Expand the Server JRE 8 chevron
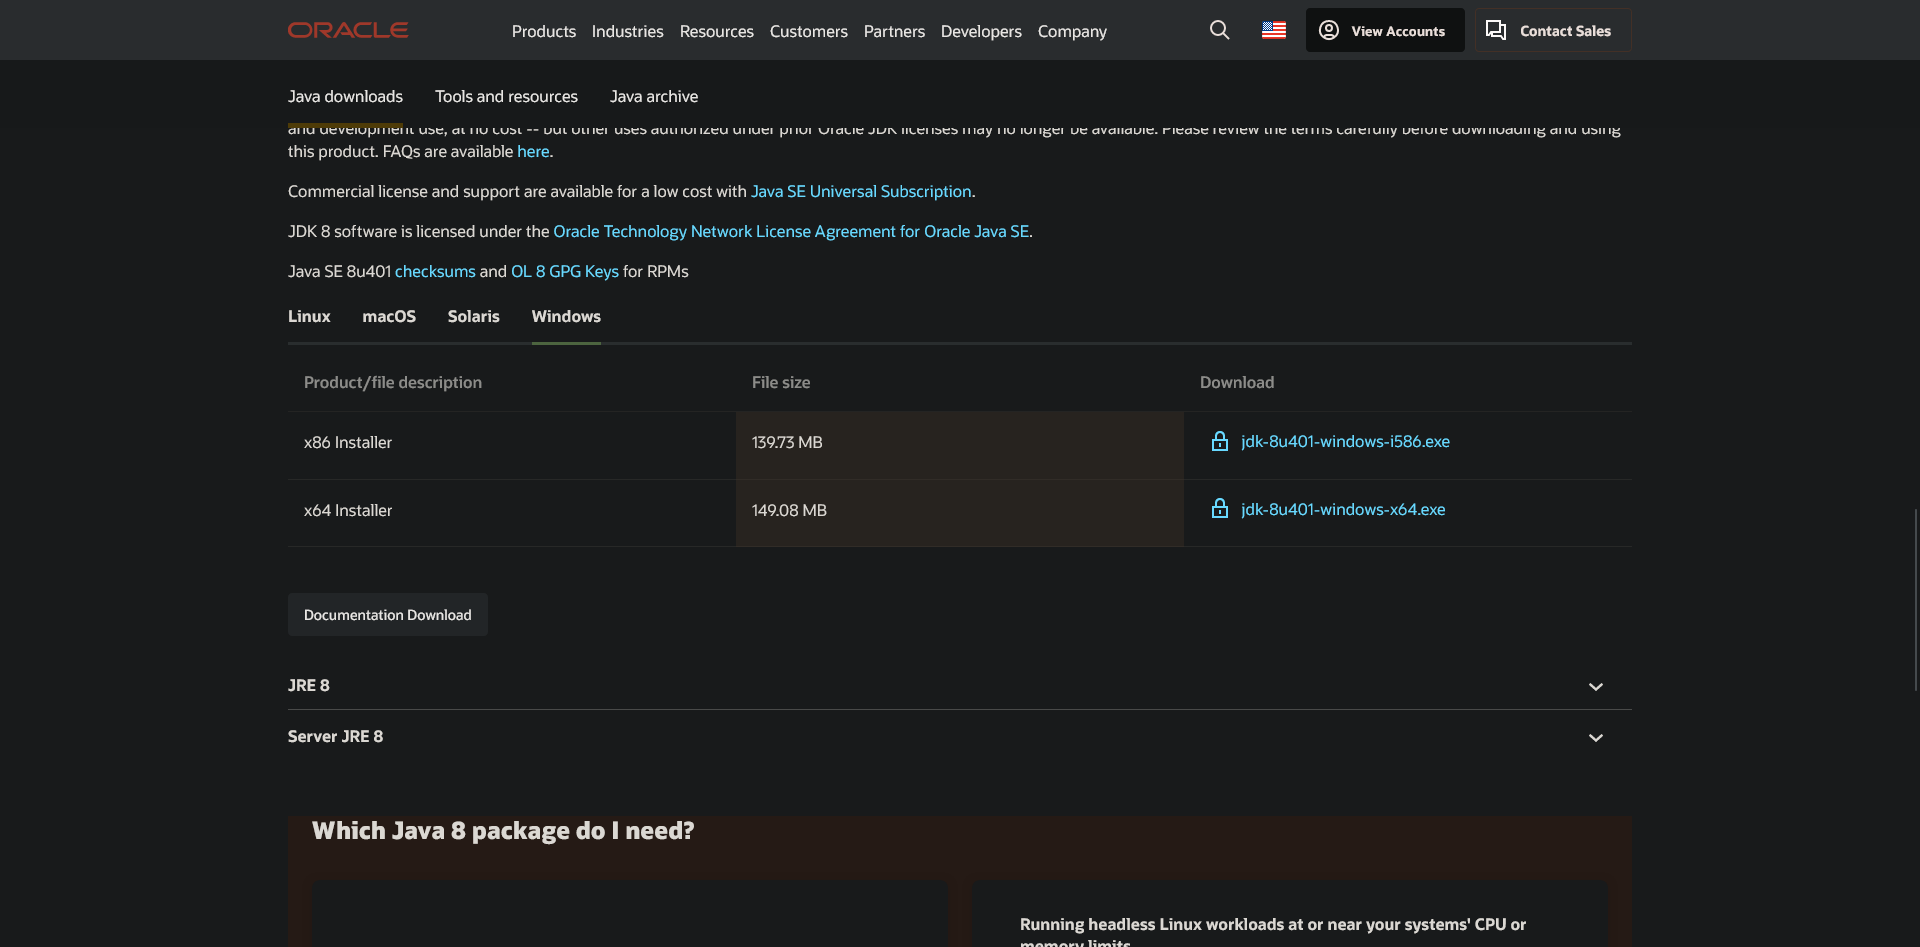 pos(1595,738)
